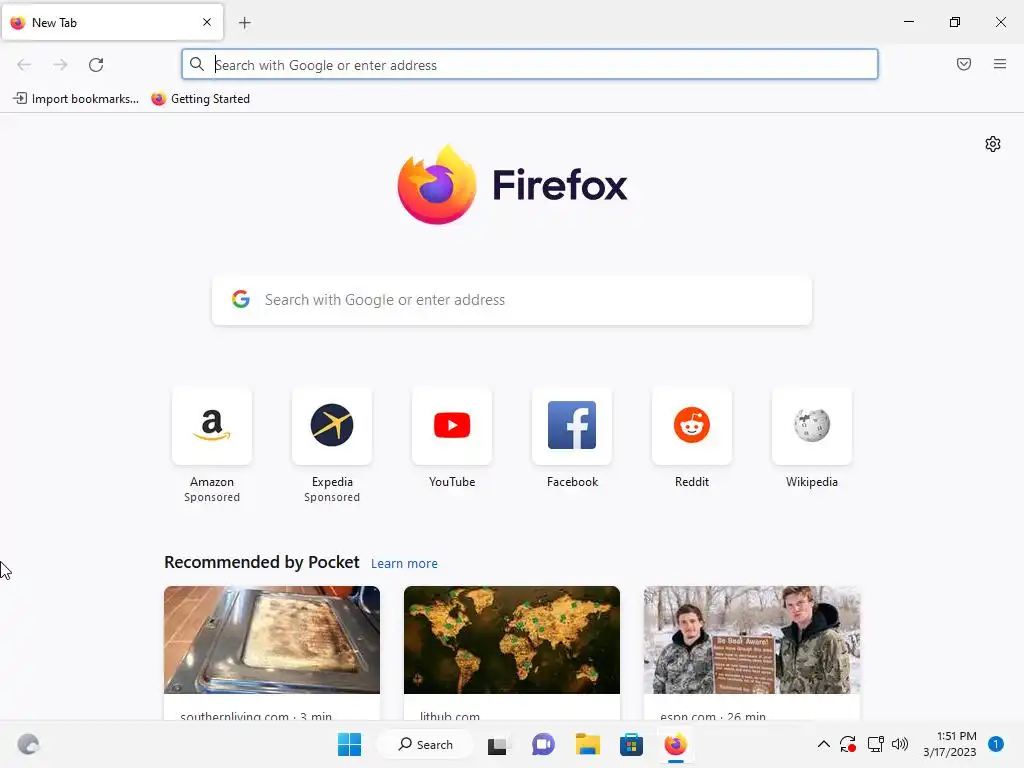Reload the current page

pyautogui.click(x=96, y=65)
